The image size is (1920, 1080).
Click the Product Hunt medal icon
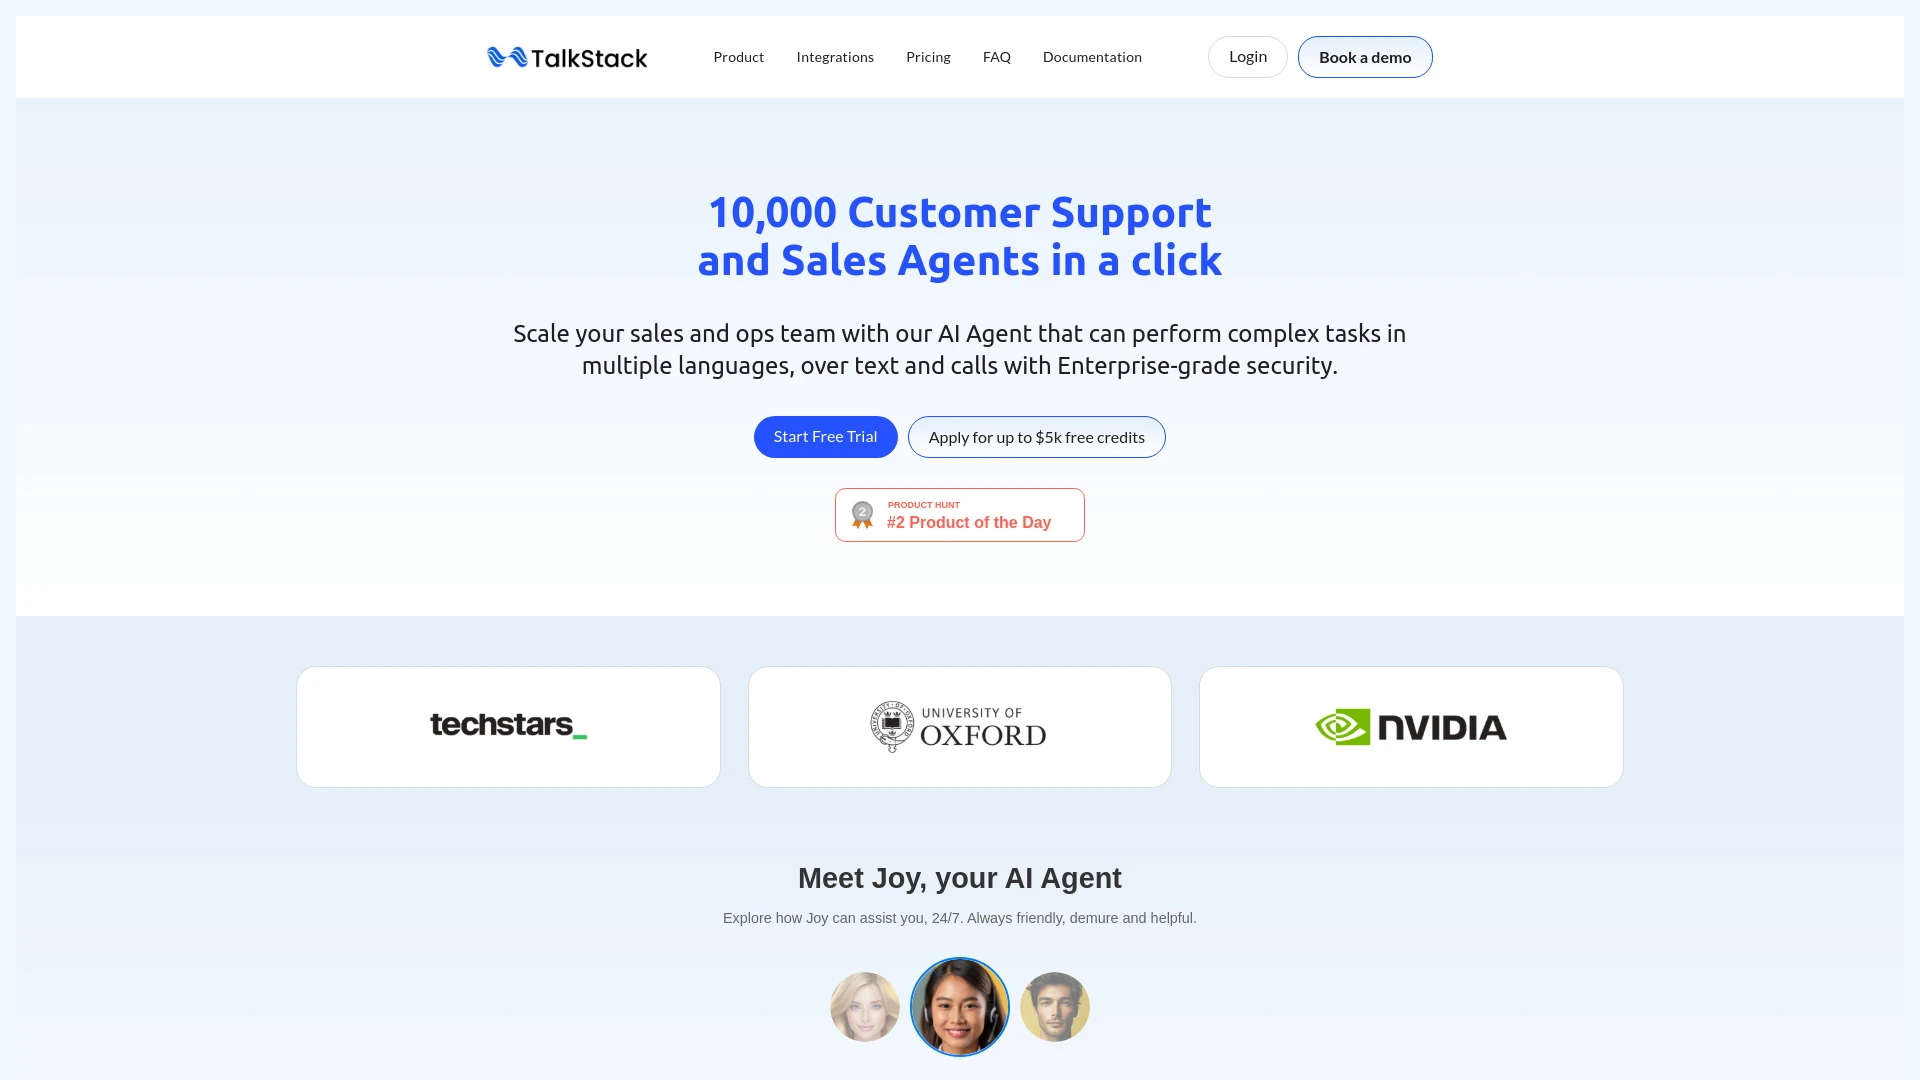864,514
